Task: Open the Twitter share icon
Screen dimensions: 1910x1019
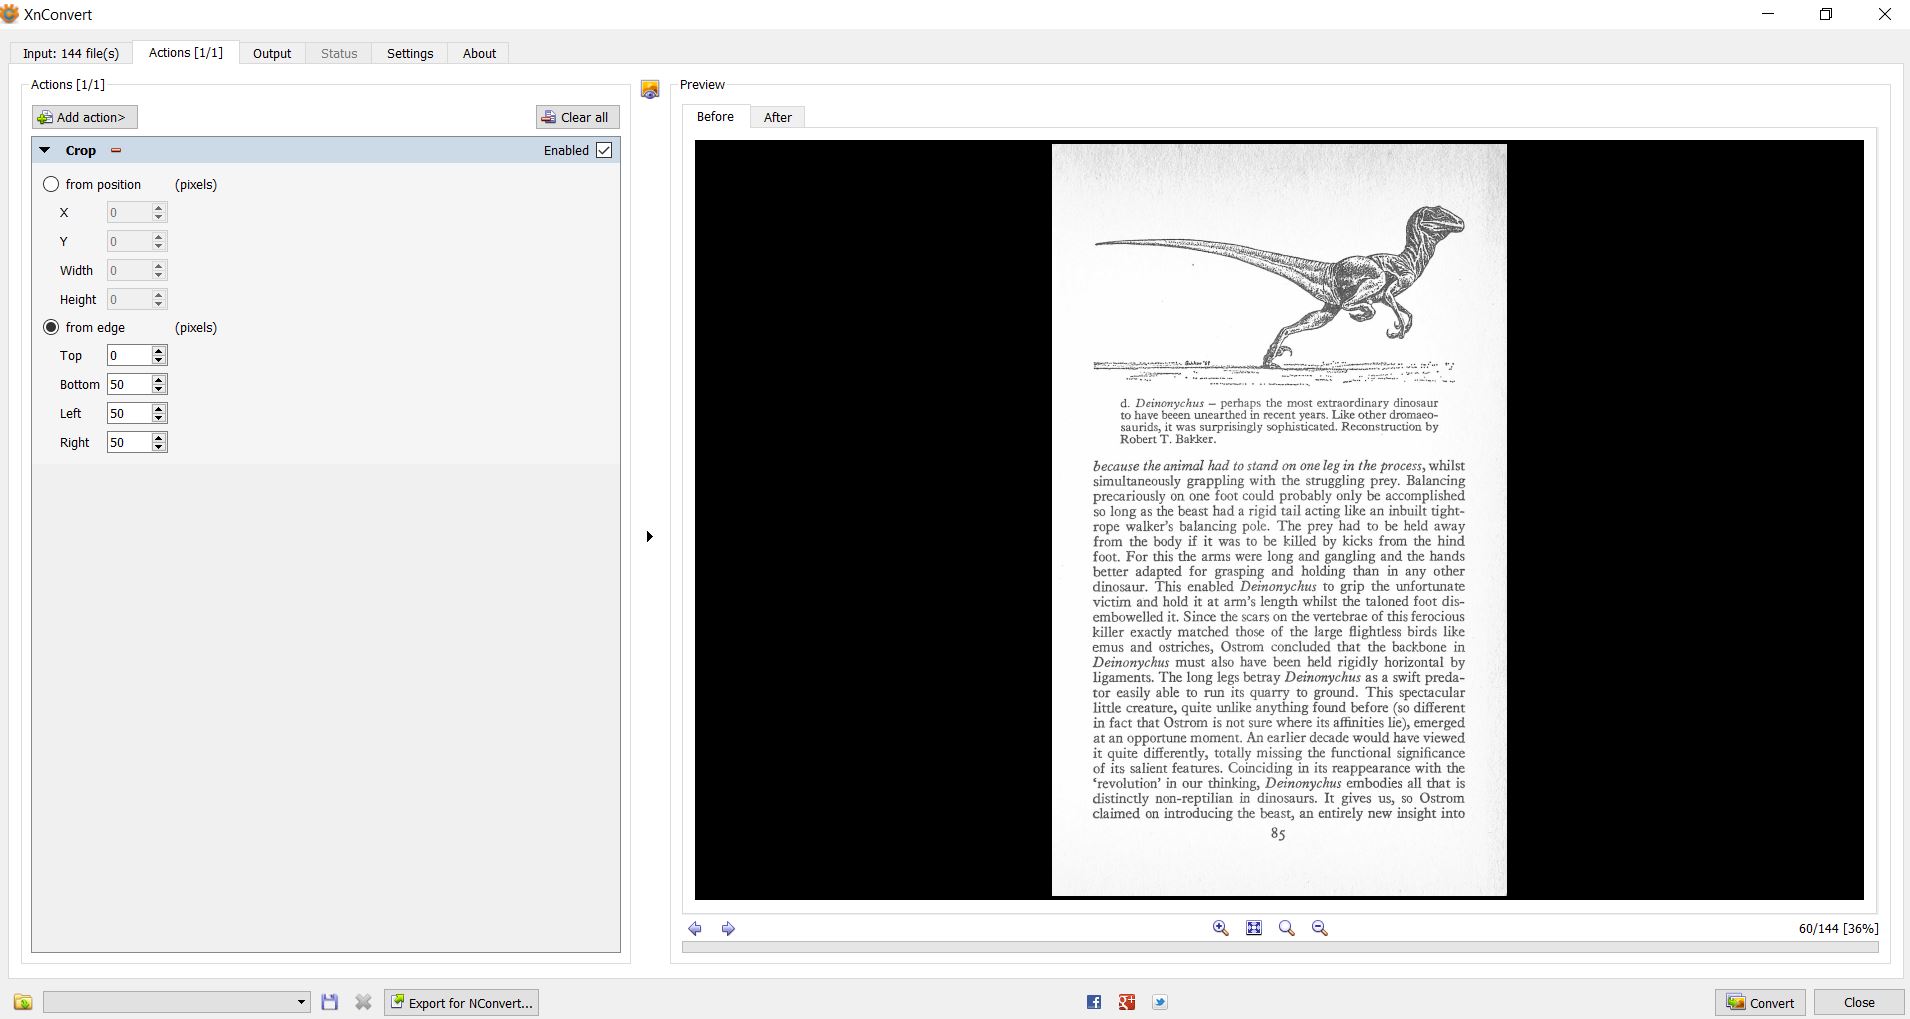Action: click(1160, 1002)
